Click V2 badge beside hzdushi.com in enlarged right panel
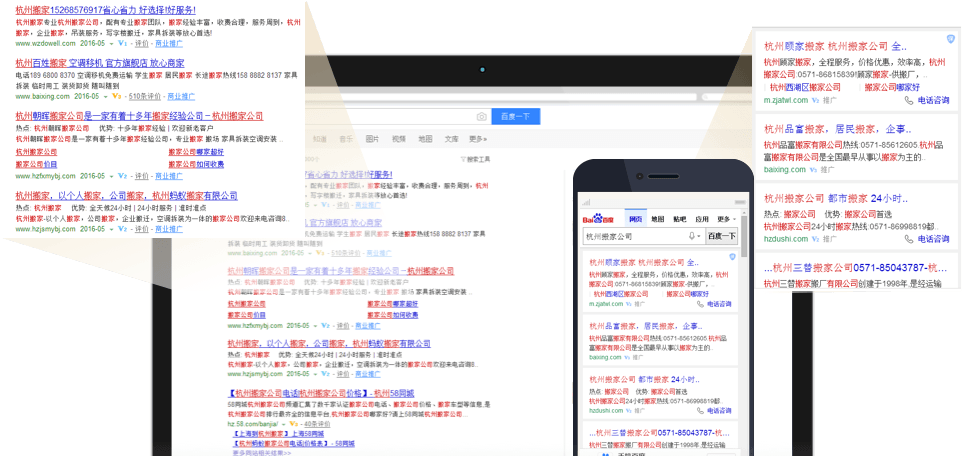This screenshot has height=456, width=963. coord(816,239)
